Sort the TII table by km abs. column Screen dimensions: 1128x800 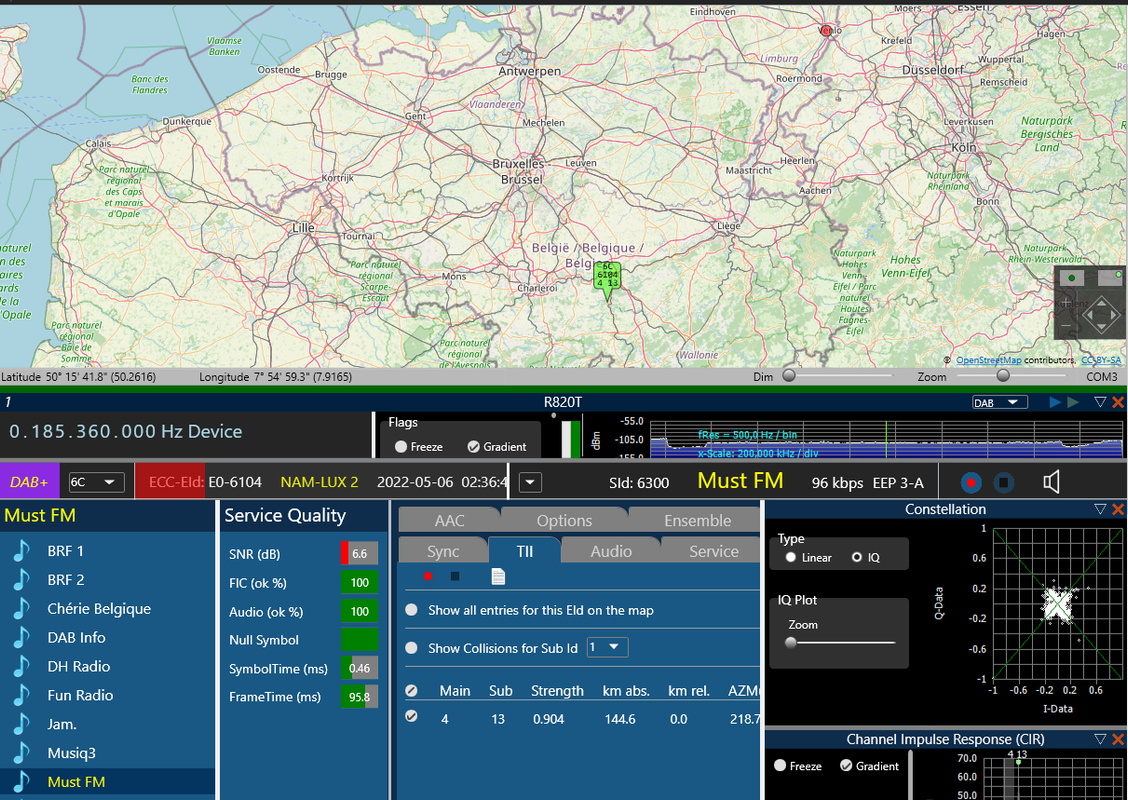pos(626,691)
